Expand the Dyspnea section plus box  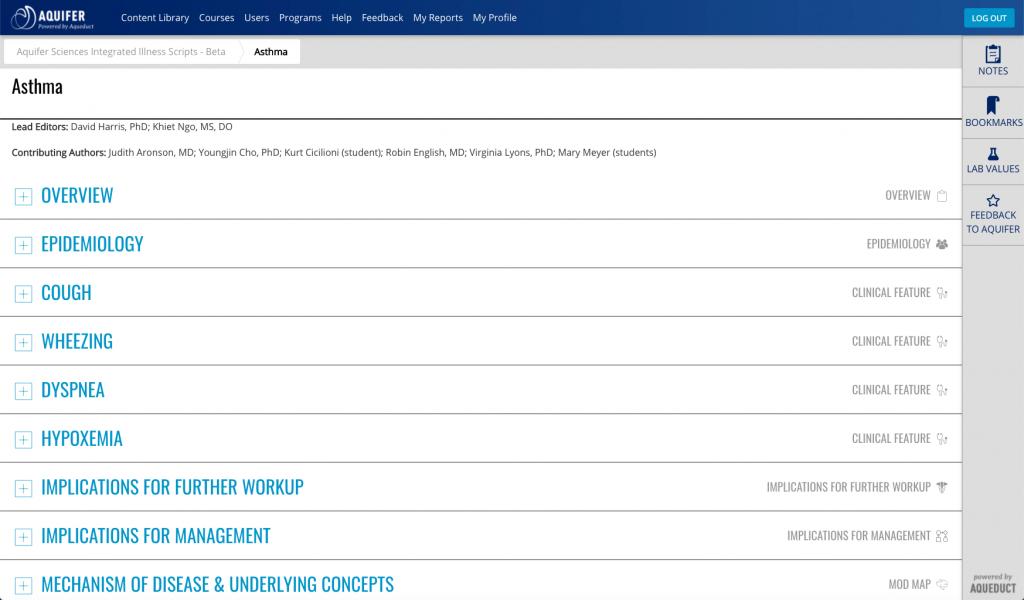[x=24, y=391]
